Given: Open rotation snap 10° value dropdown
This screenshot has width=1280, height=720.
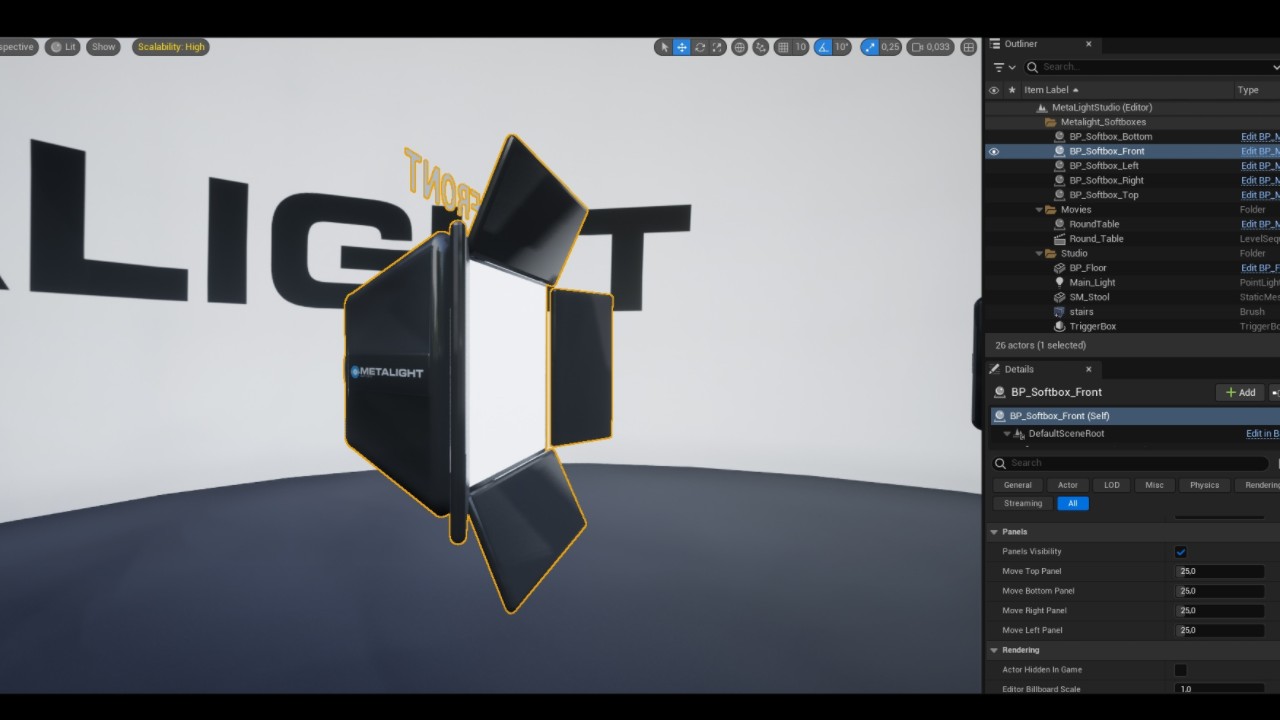Looking at the screenshot, I should [x=841, y=47].
